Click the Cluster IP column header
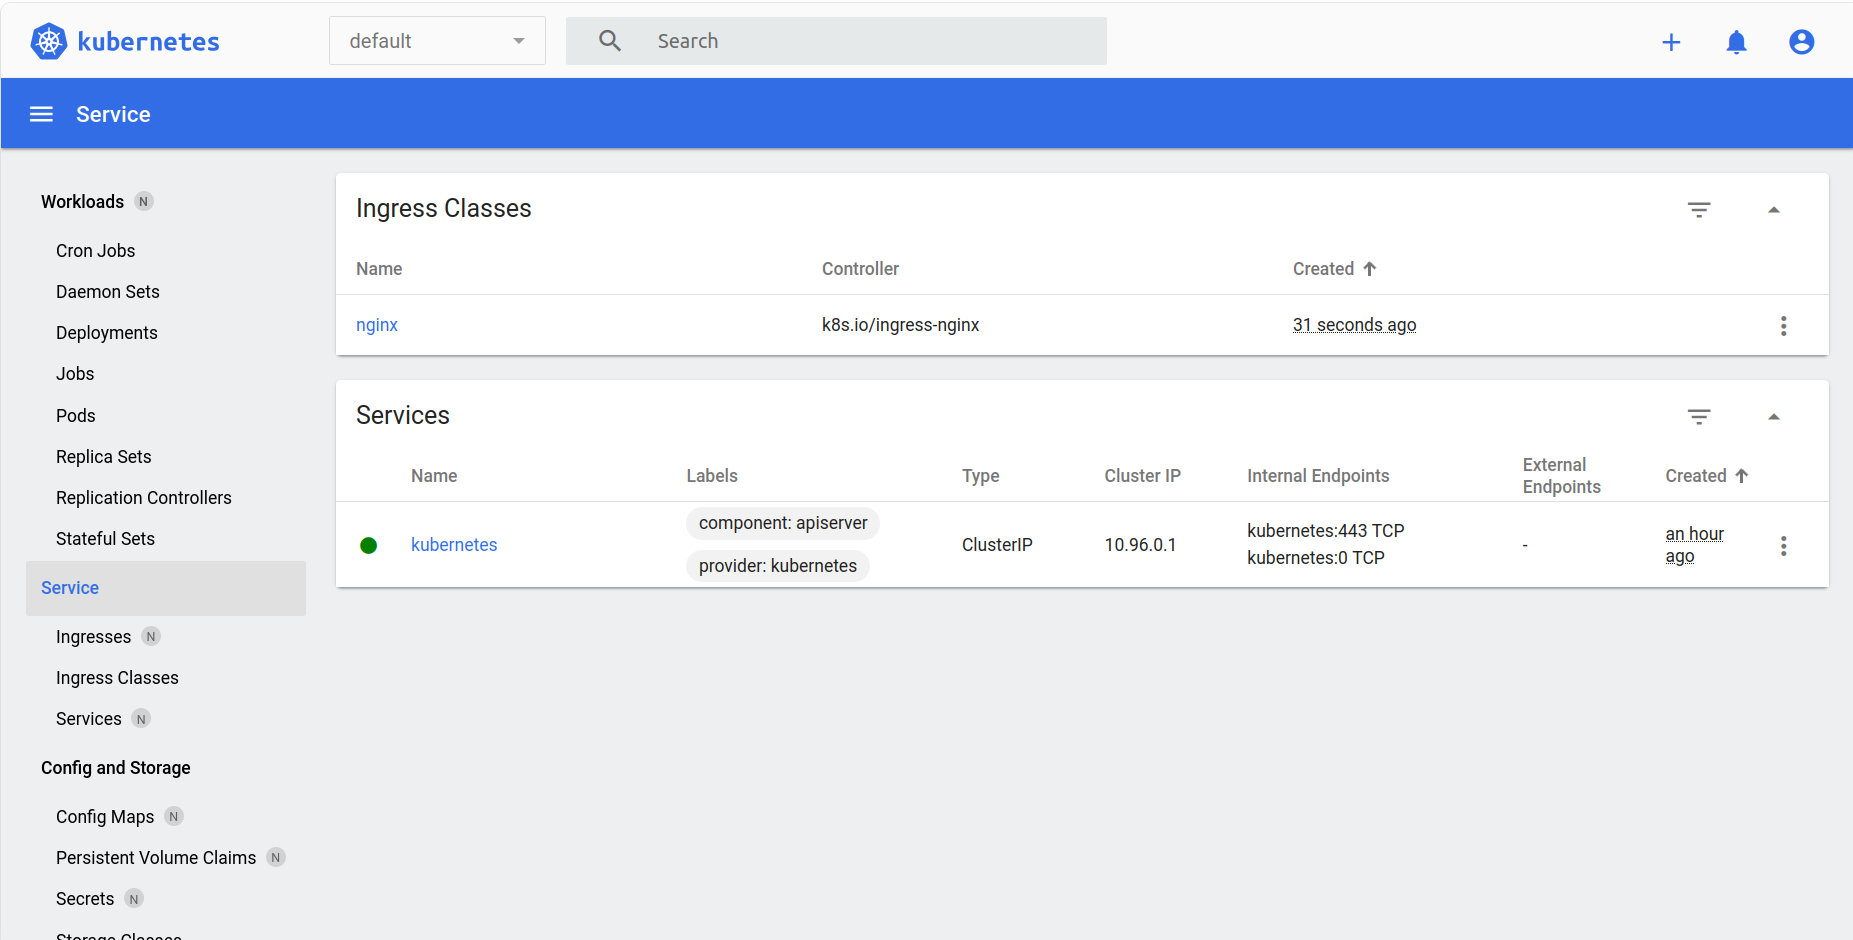1853x940 pixels. click(1143, 476)
